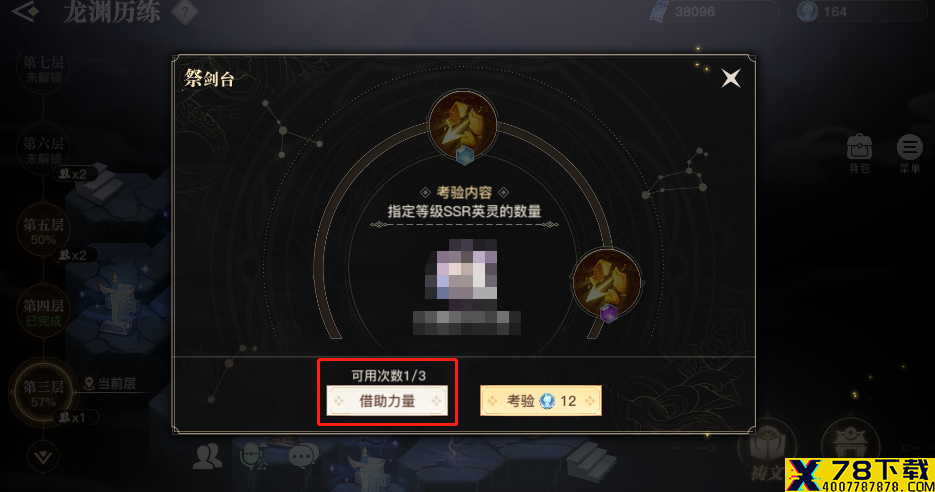Click the pixelated hero thumbnail
Image resolution: width=935 pixels, height=492 pixels.
tap(461, 269)
